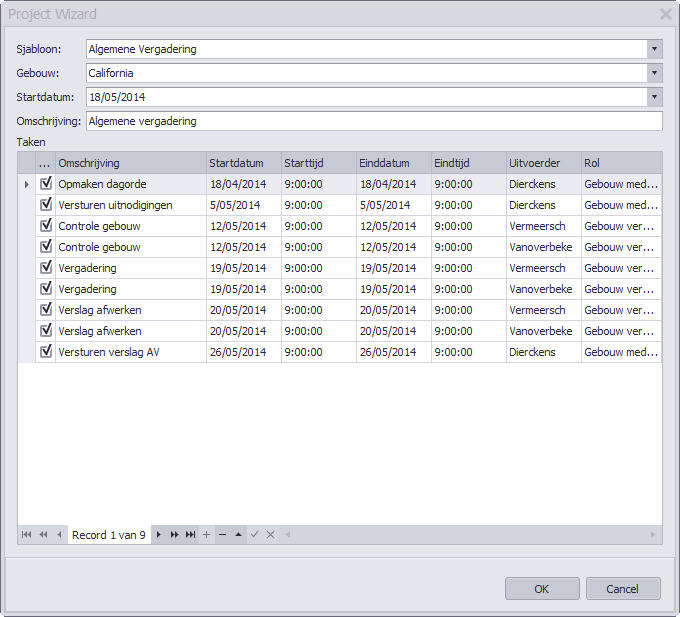
Task: Go to last record in navigator
Action: 190,535
